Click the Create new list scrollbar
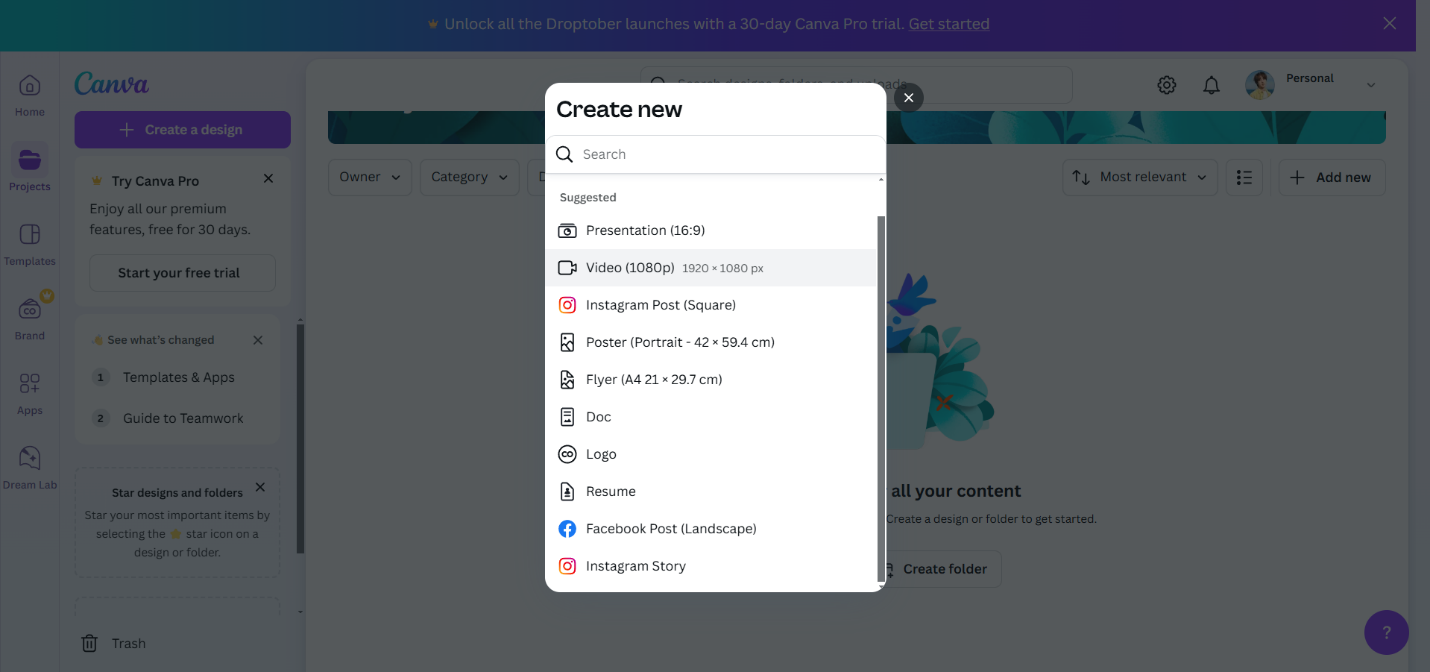This screenshot has height=672, width=1430. pyautogui.click(x=881, y=397)
